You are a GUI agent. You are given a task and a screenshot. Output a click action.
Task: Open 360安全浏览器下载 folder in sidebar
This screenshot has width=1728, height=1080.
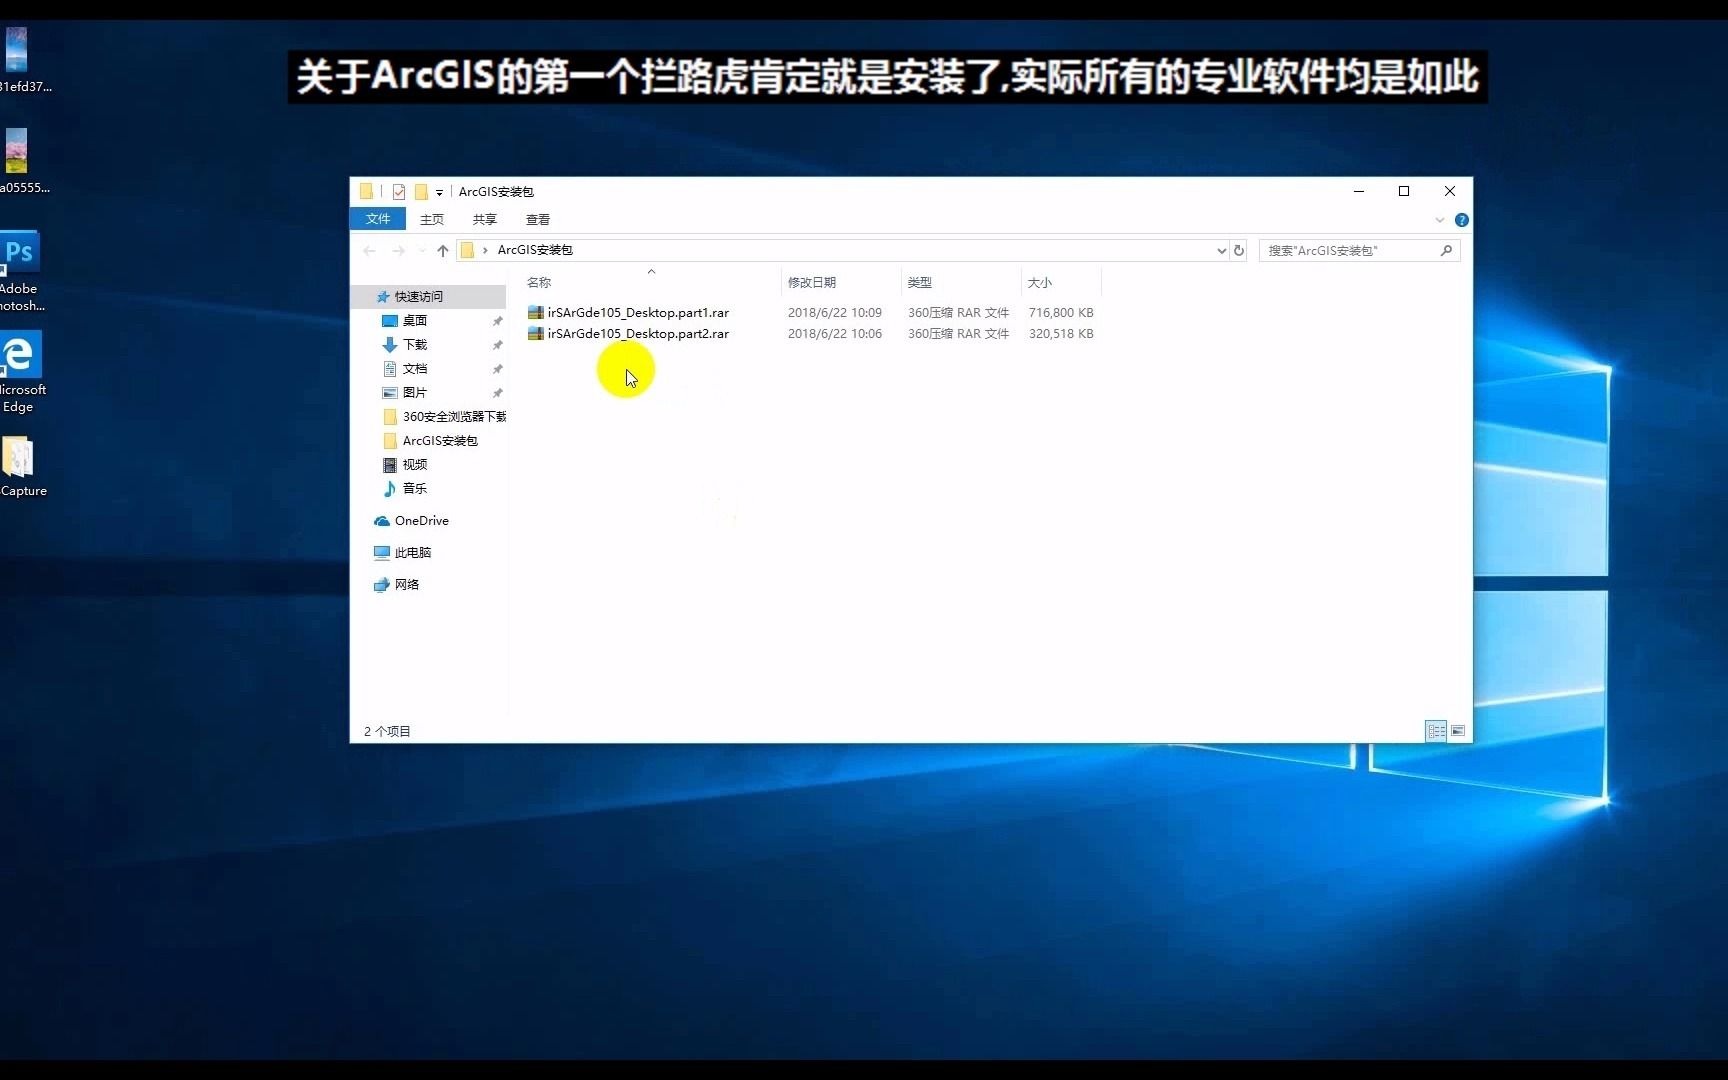click(454, 417)
